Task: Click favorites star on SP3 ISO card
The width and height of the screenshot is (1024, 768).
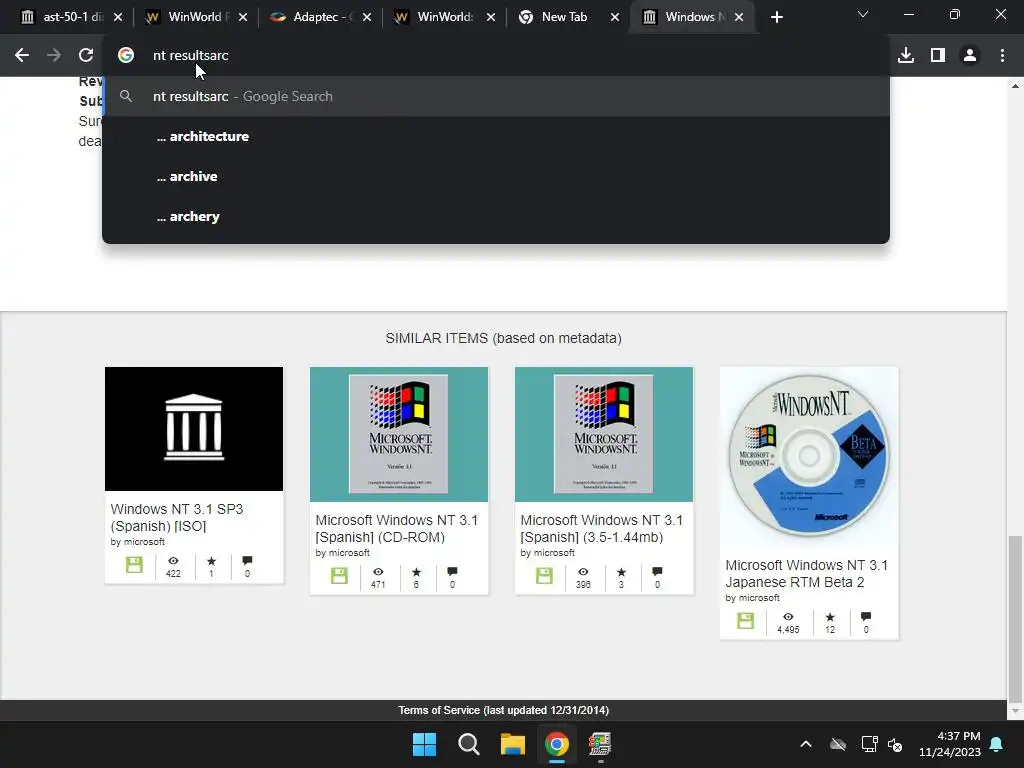Action: (x=211, y=561)
